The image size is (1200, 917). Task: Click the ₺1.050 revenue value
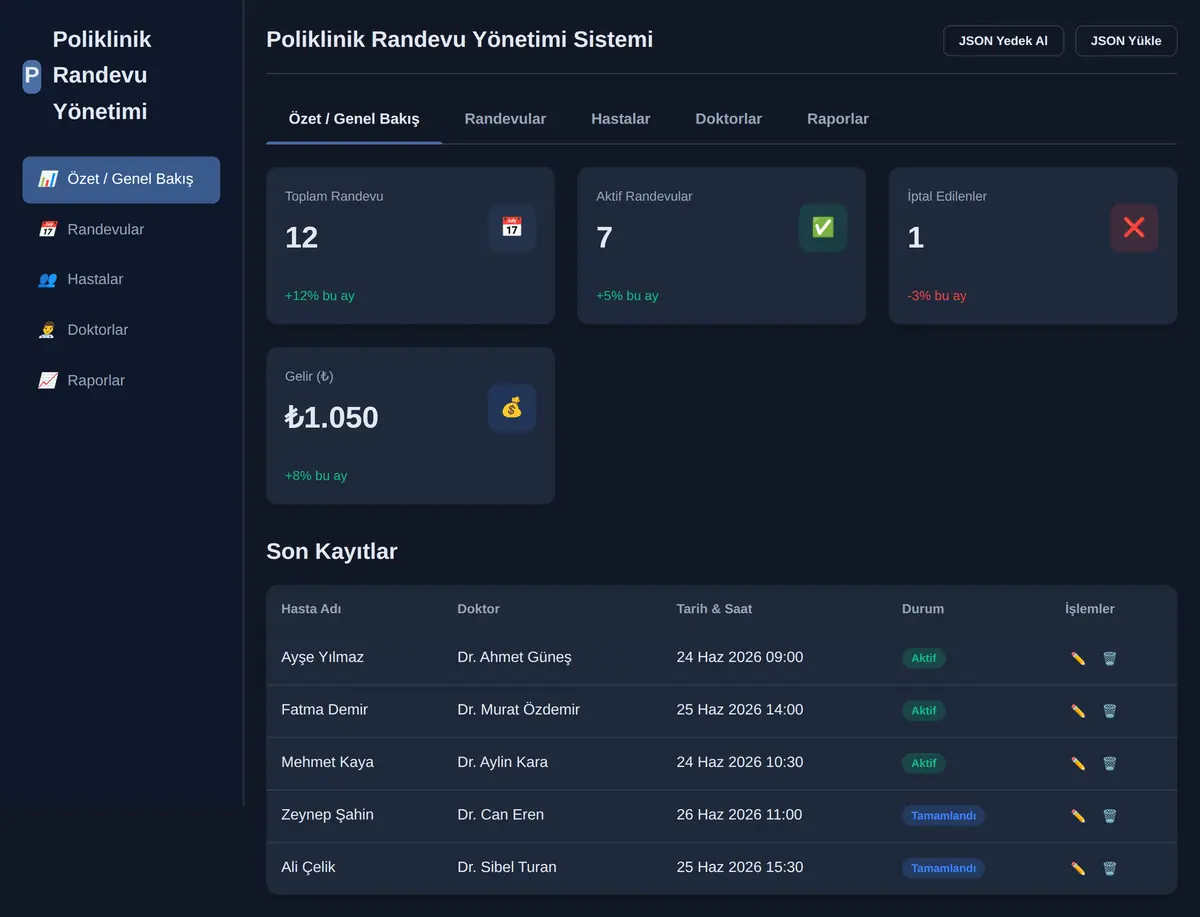[x=331, y=417]
